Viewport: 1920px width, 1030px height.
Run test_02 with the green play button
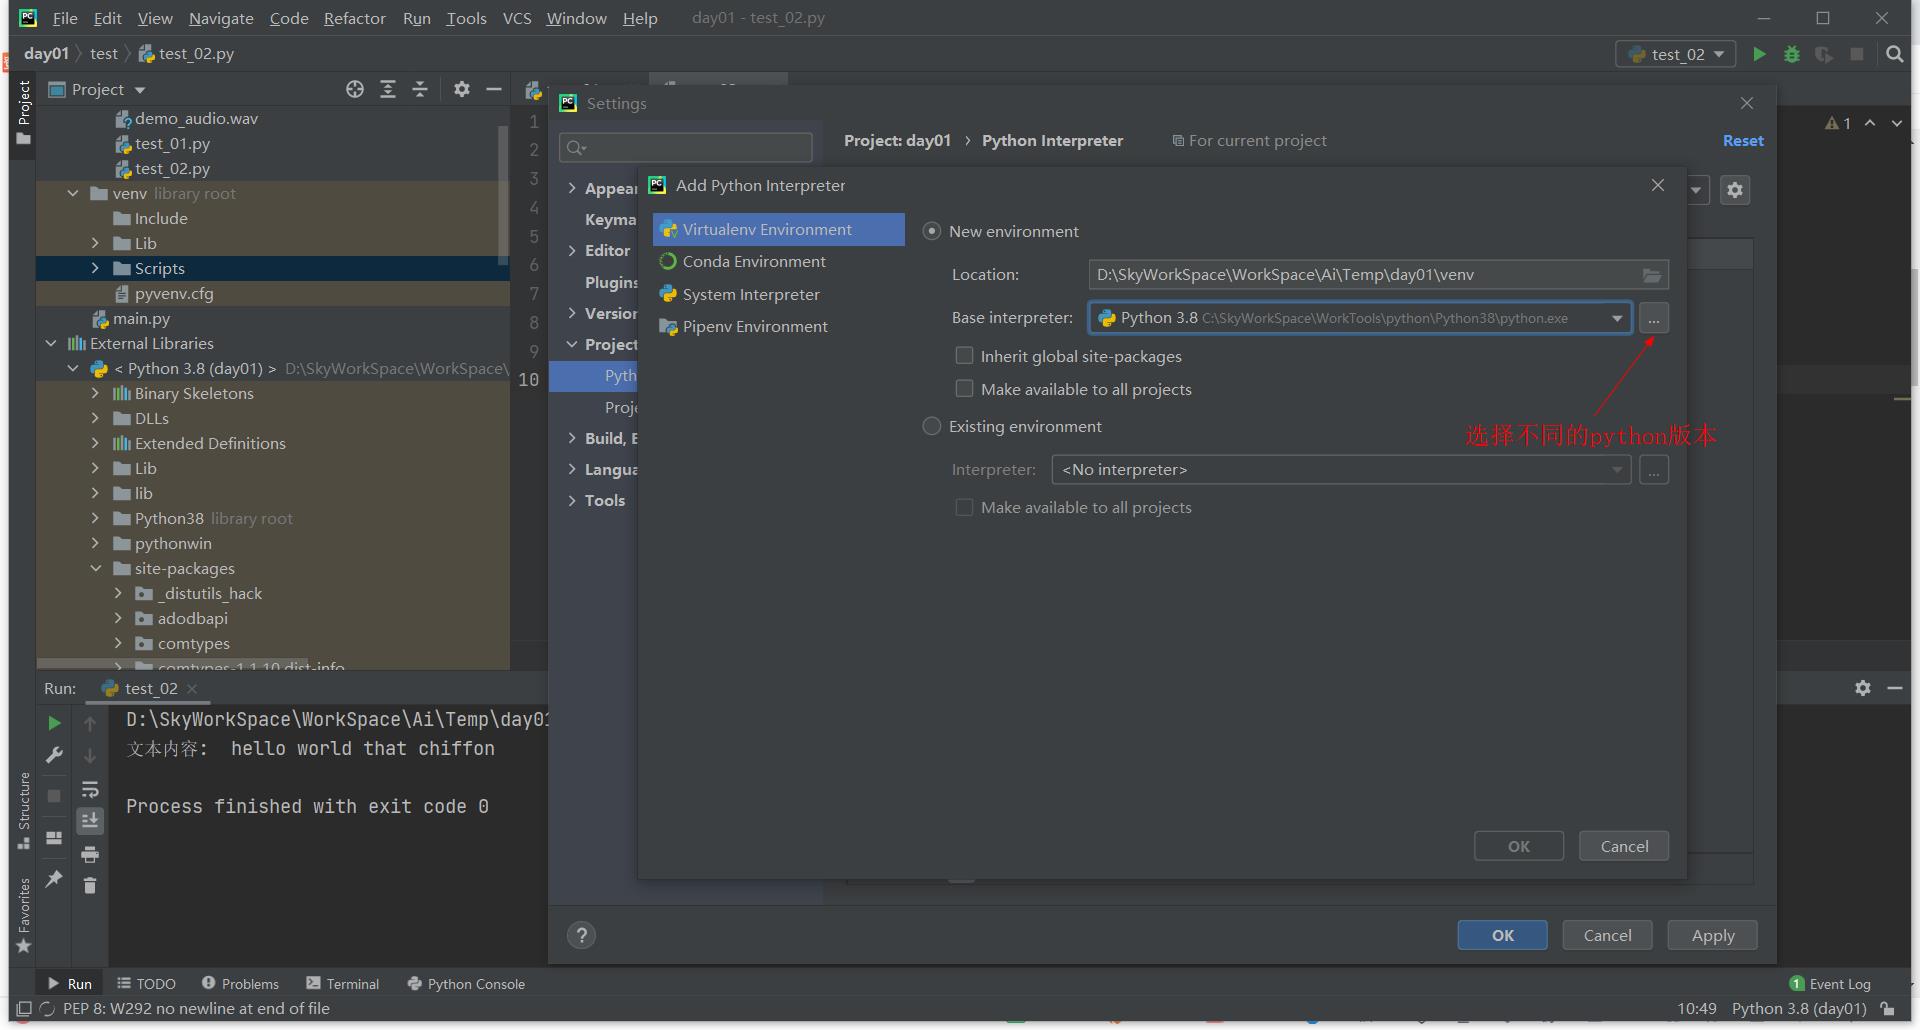[x=1760, y=54]
